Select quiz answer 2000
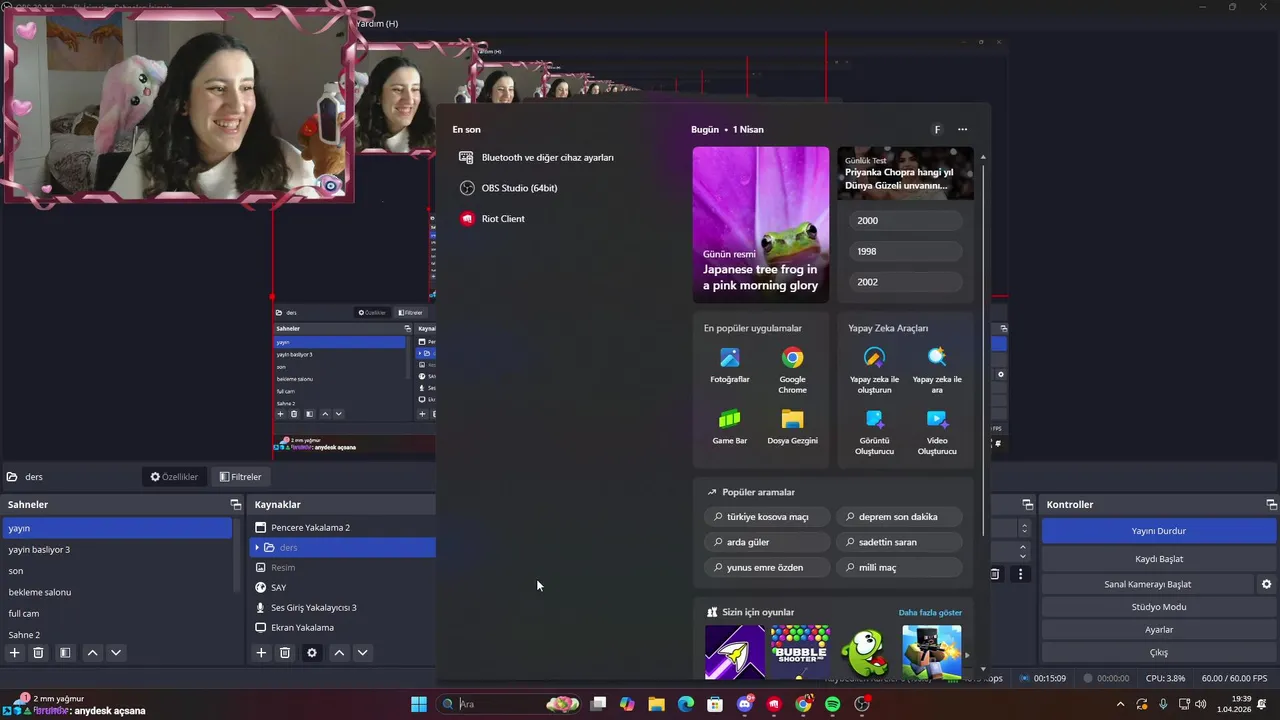 (905, 221)
